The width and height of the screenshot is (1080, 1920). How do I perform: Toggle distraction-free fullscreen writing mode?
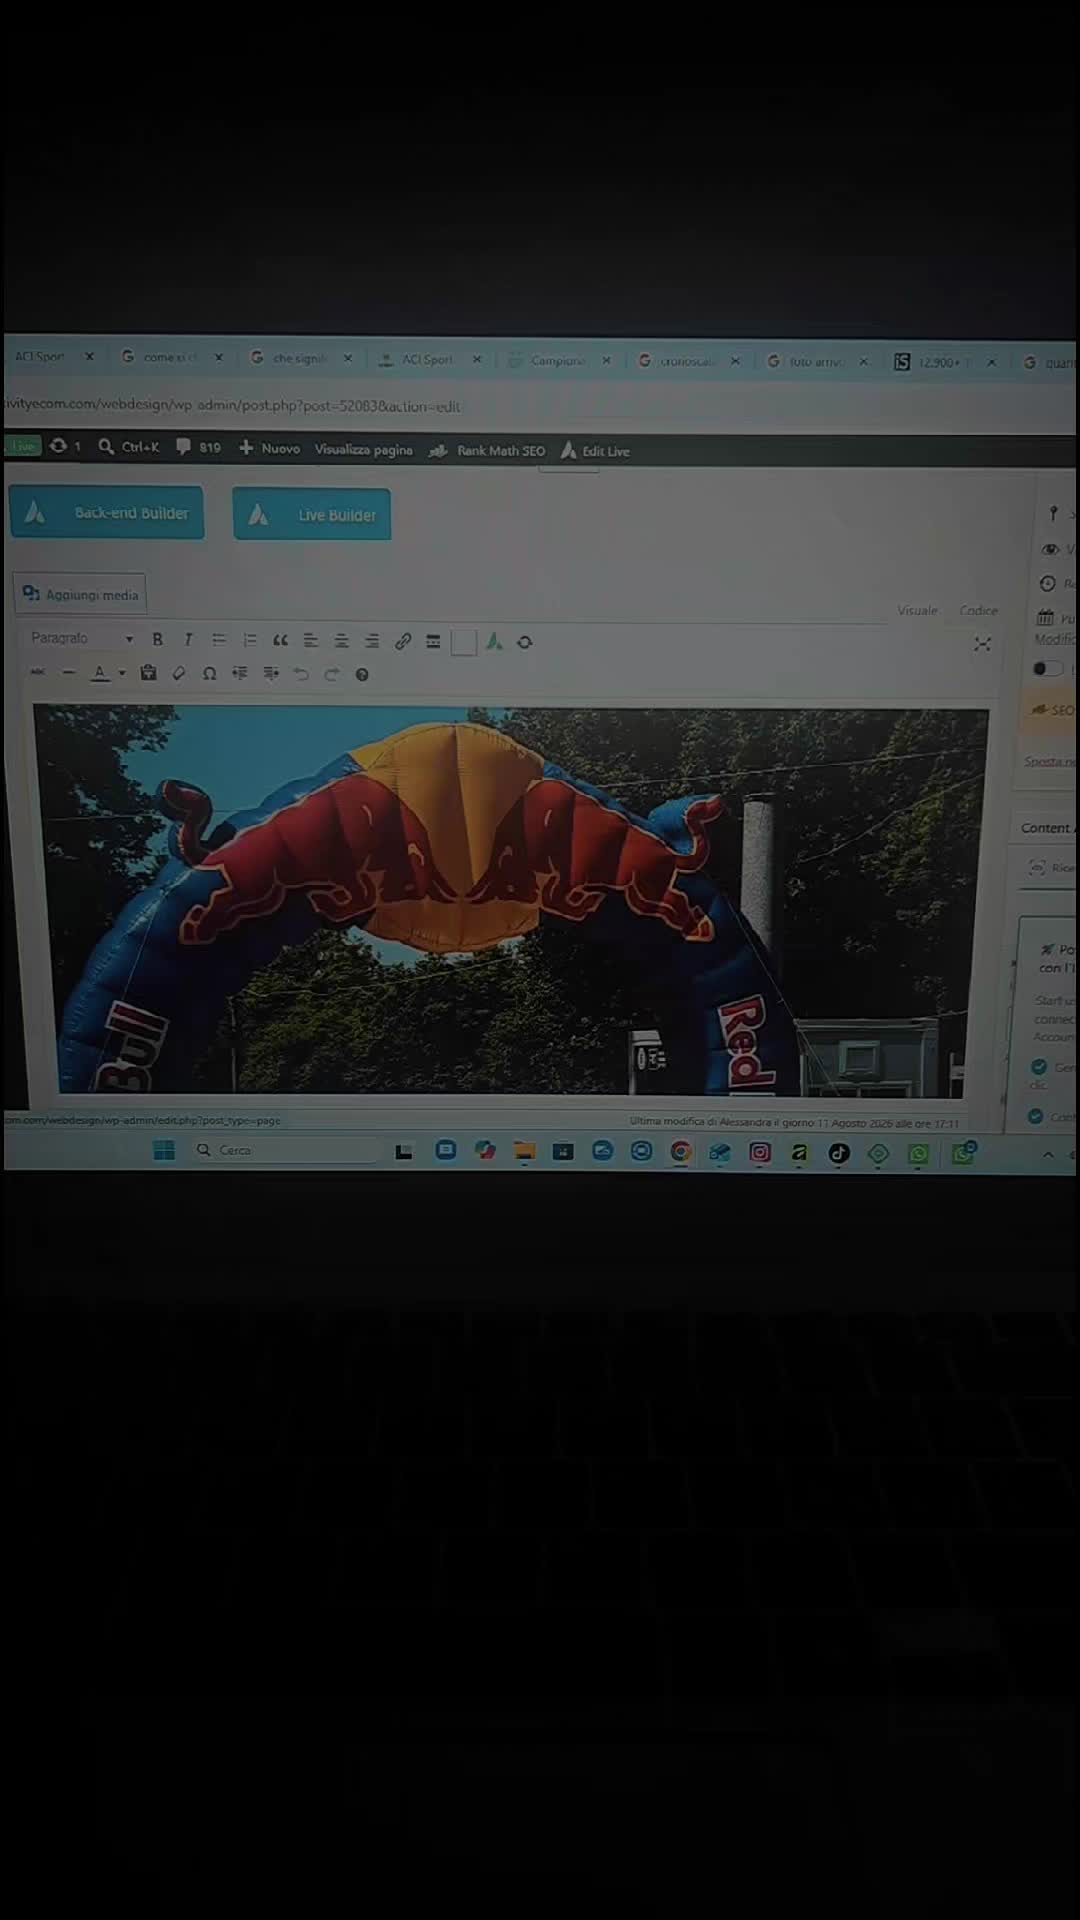(982, 644)
